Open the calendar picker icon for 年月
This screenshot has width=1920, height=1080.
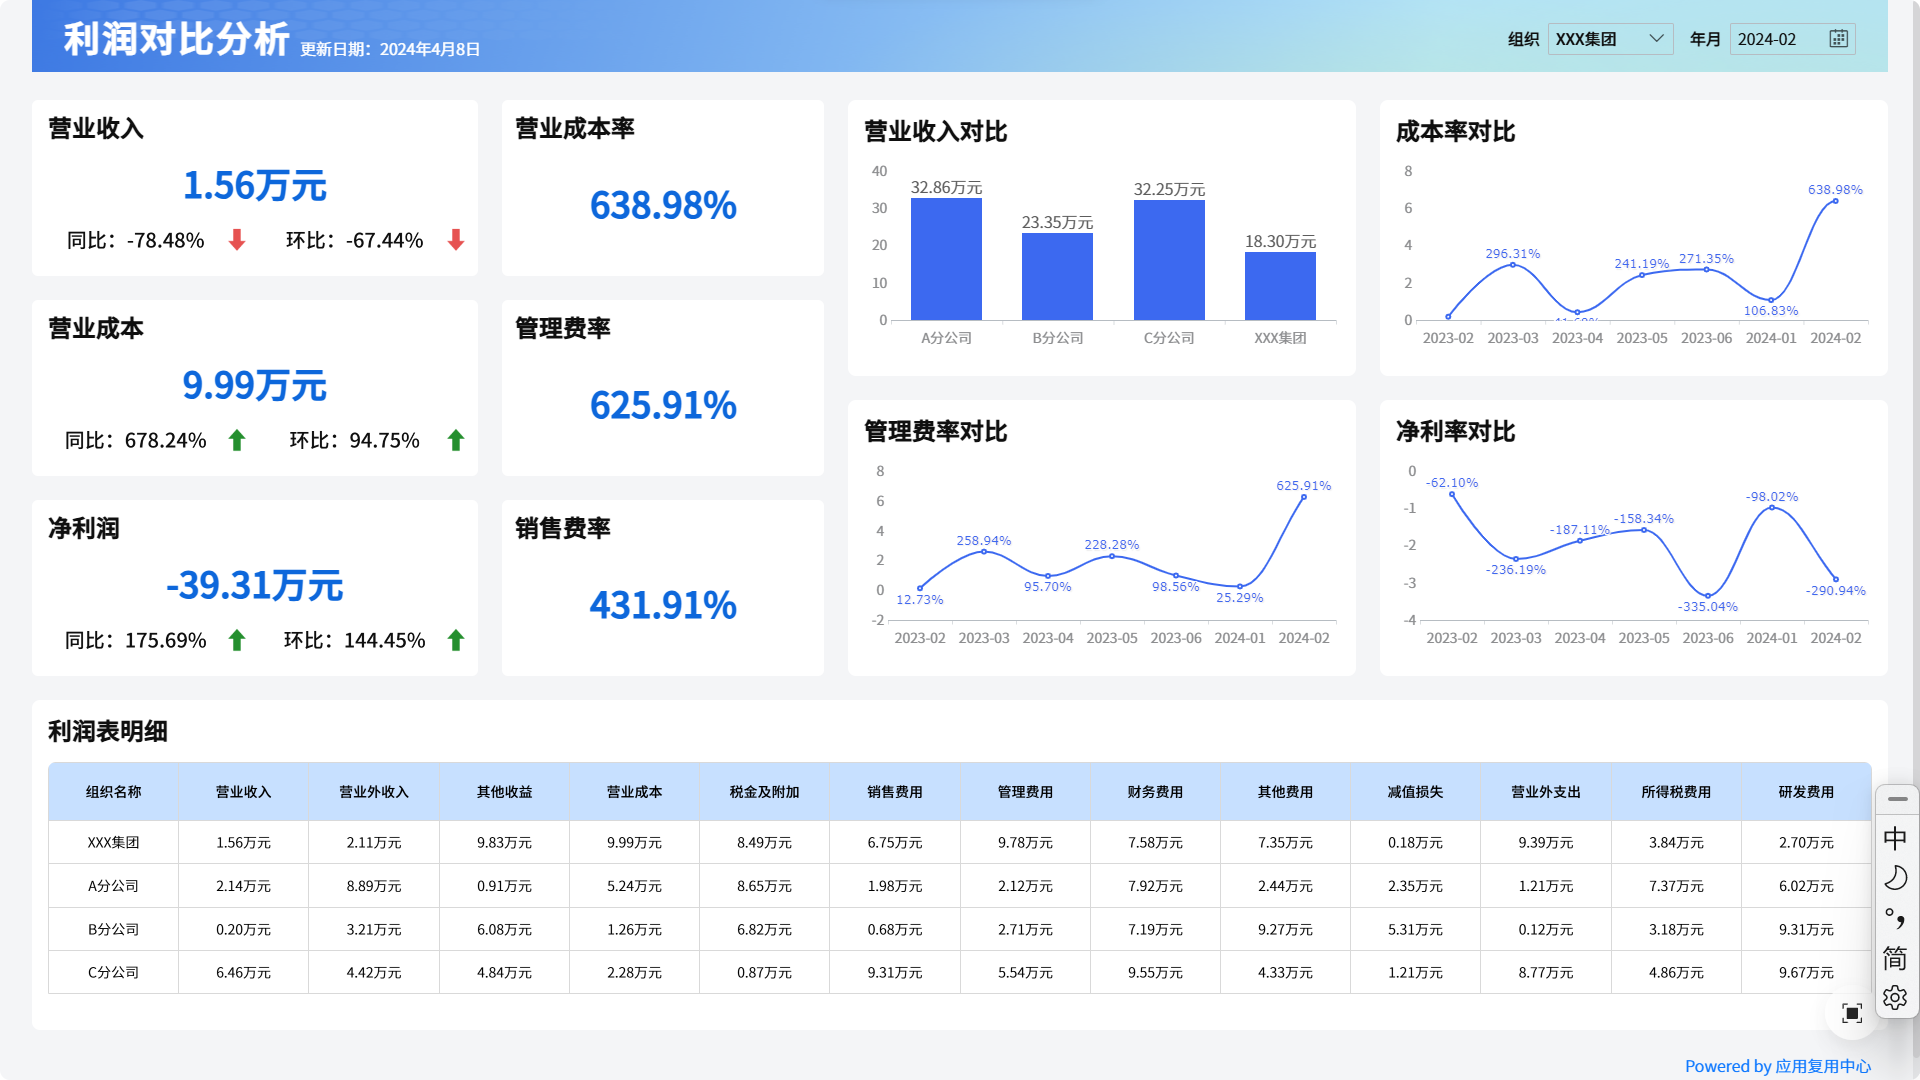coord(1838,39)
